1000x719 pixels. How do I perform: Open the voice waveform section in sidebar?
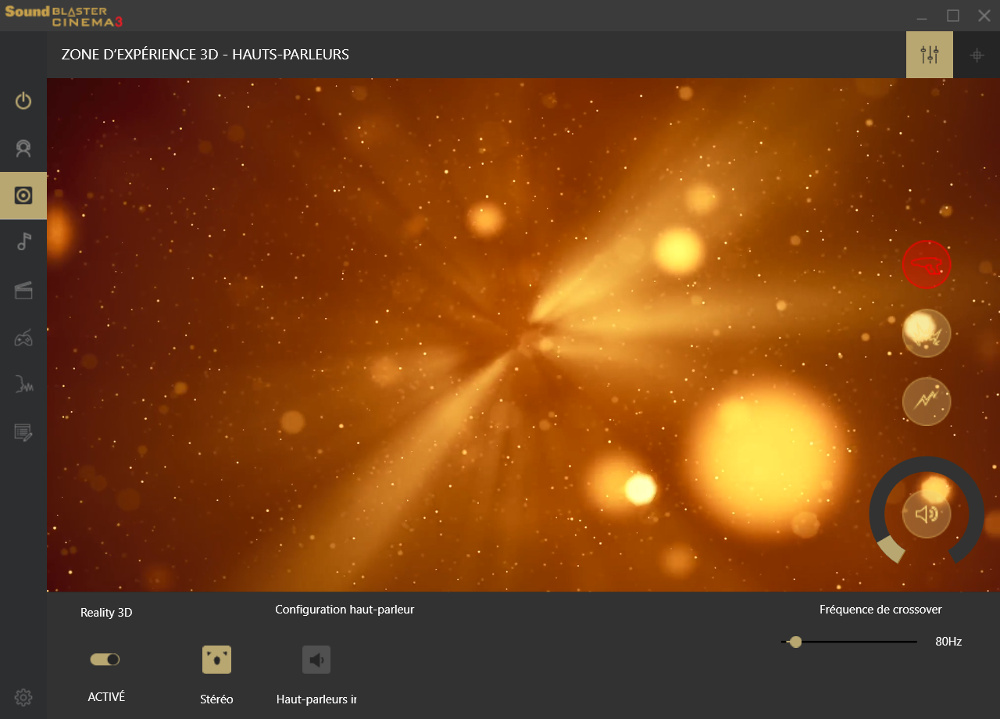click(x=23, y=385)
